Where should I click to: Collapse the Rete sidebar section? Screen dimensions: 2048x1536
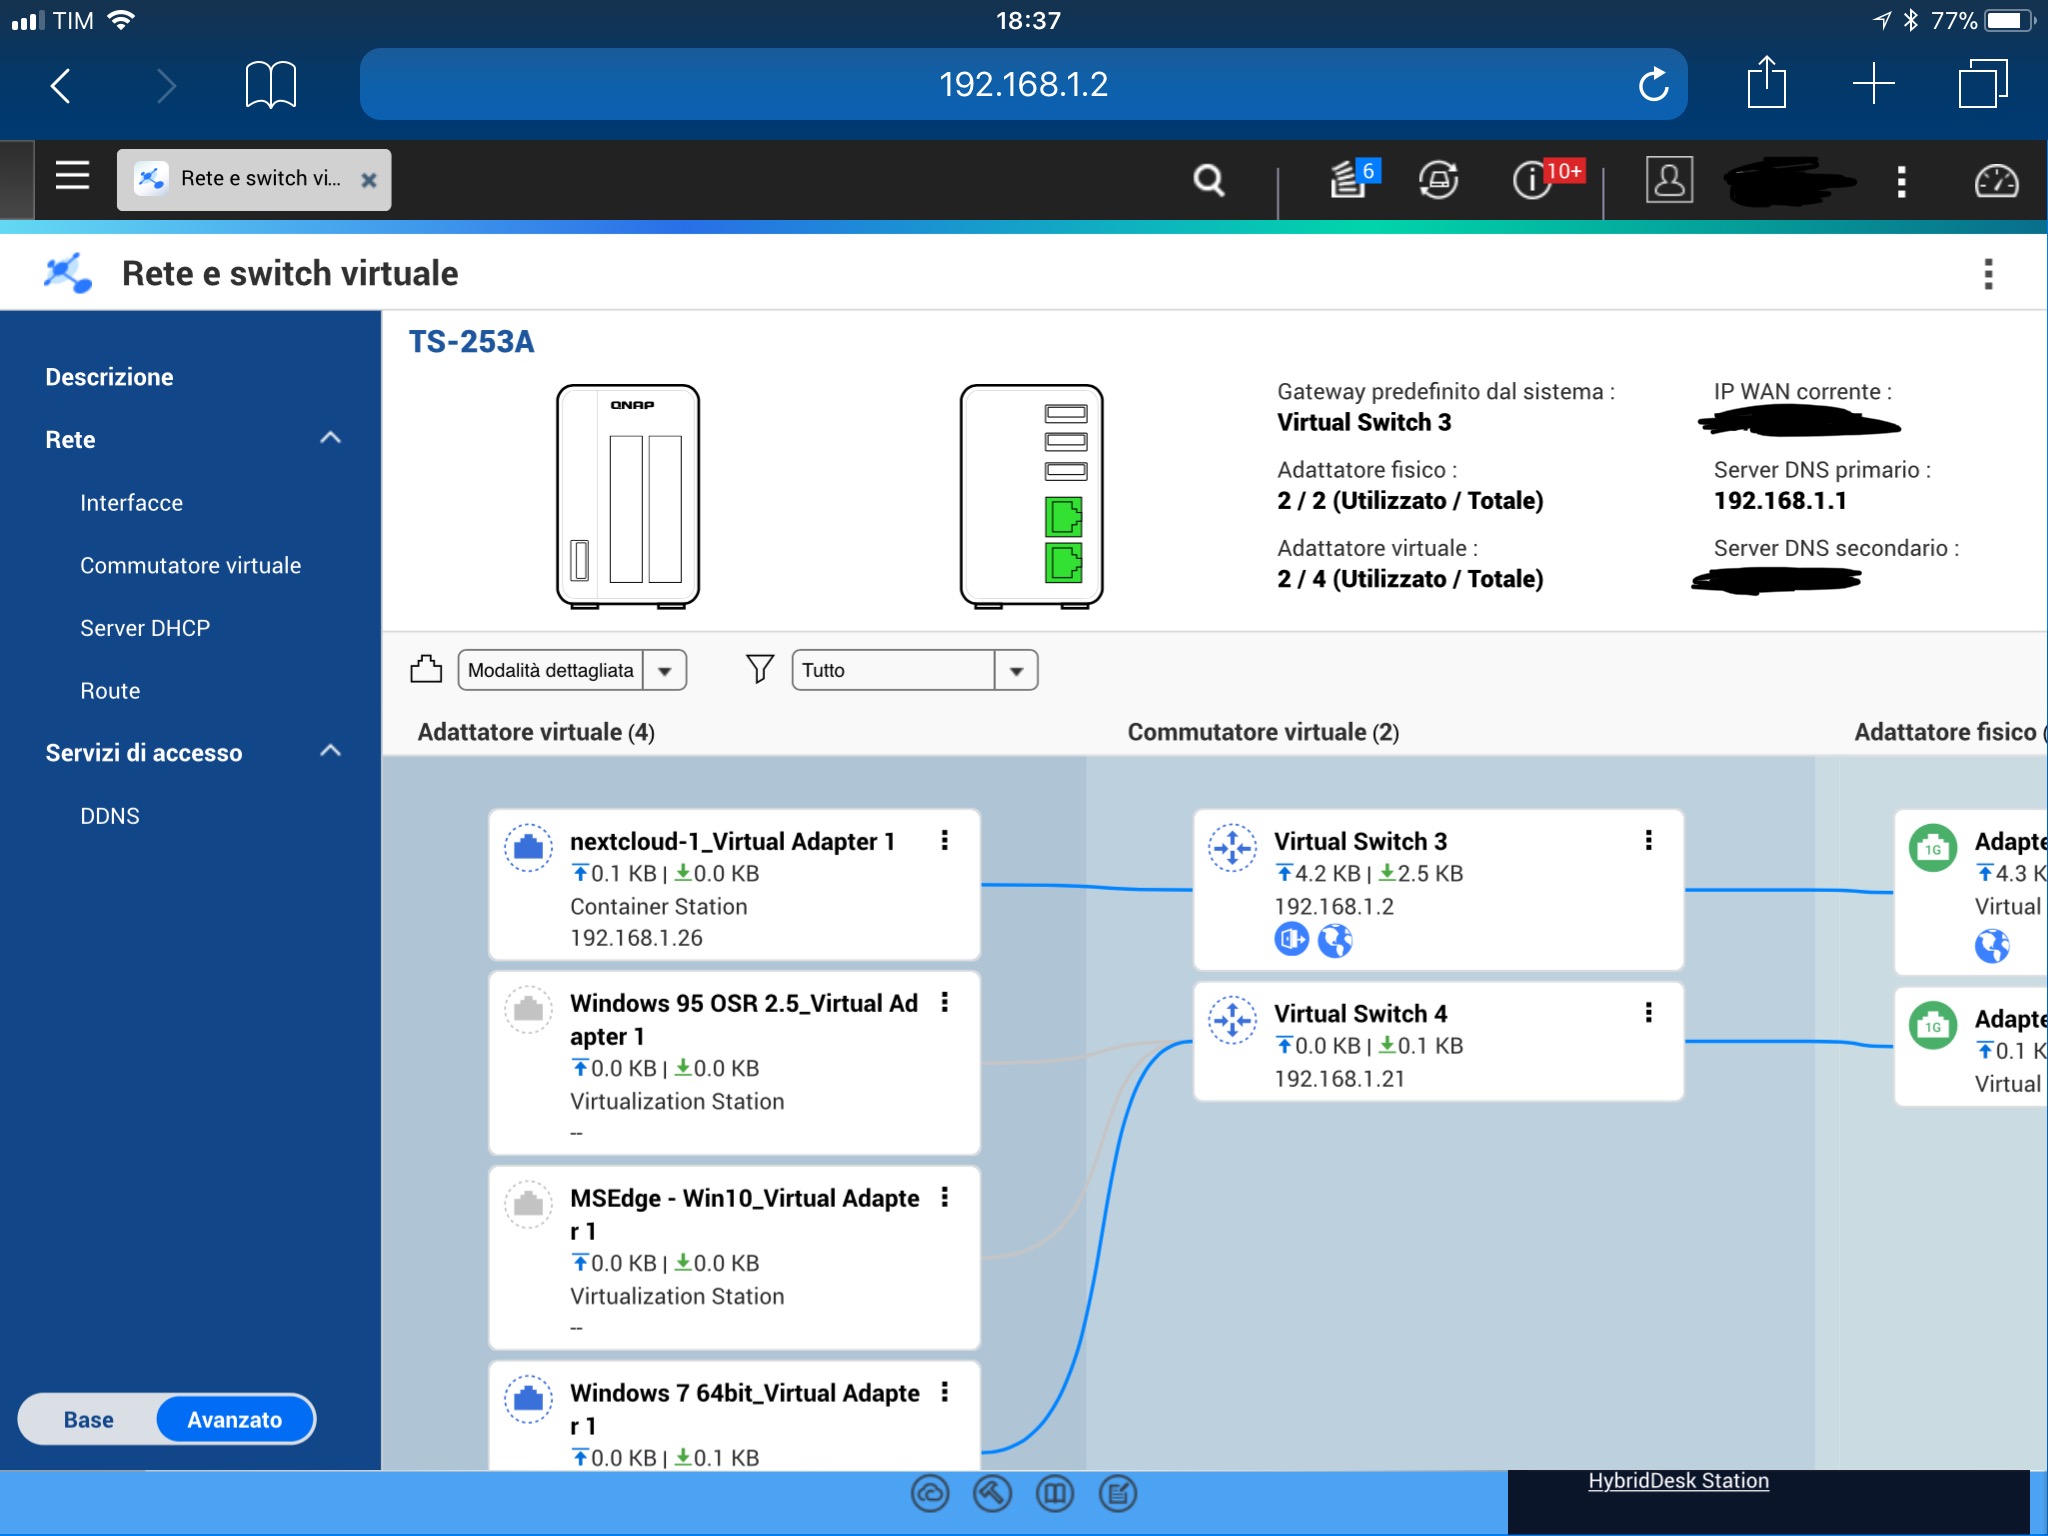pos(330,438)
